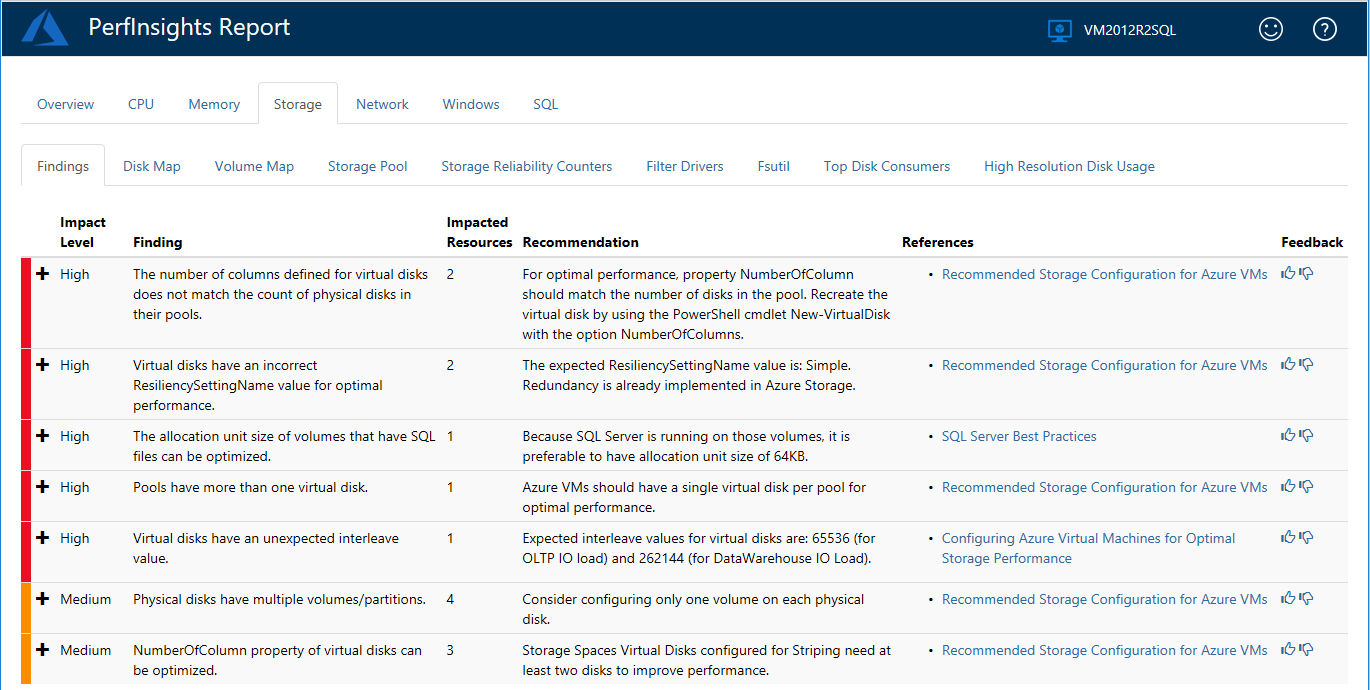Image resolution: width=1370 pixels, height=690 pixels.
Task: Open the help question mark icon
Action: [1325, 29]
